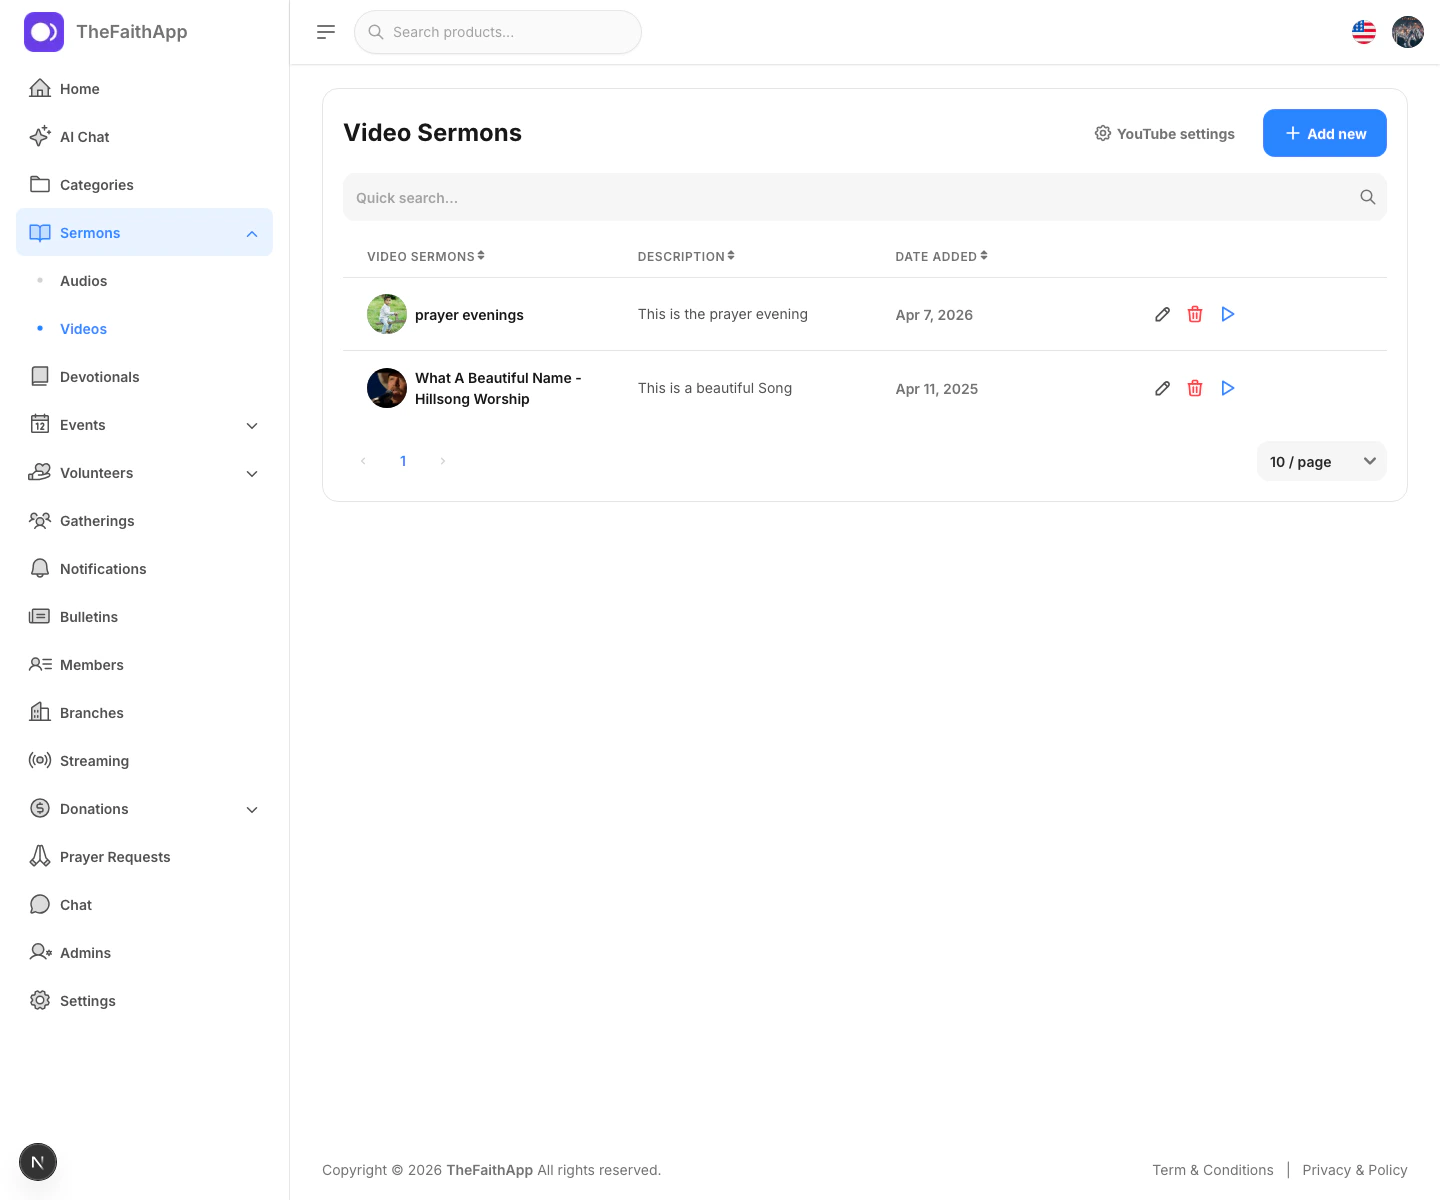This screenshot has width=1440, height=1200.
Task: Click the US flag language icon
Action: [x=1364, y=32]
